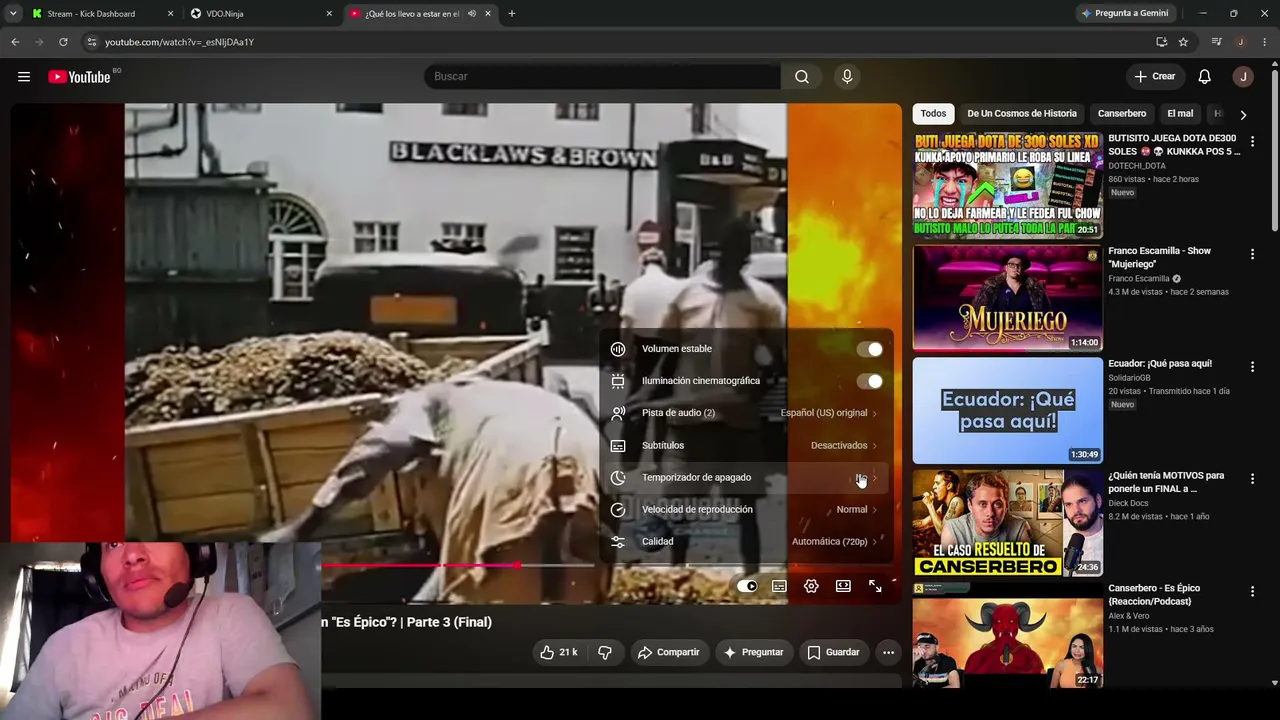Open Pista de audio options

pyautogui.click(x=747, y=413)
